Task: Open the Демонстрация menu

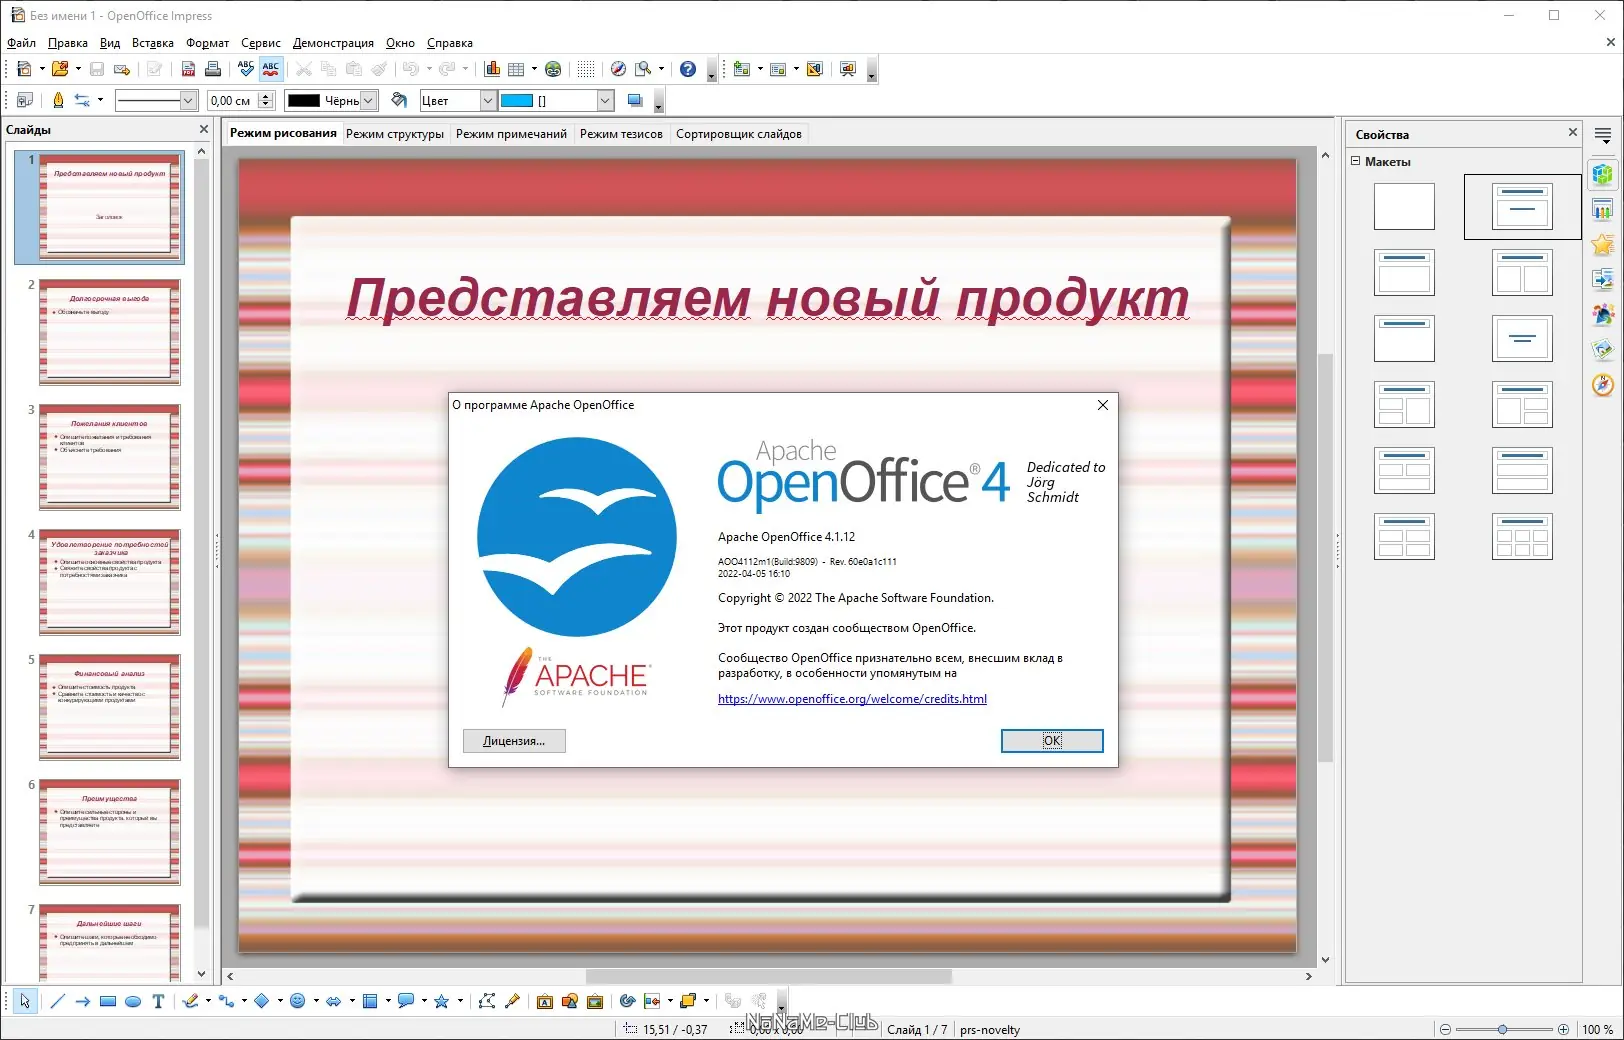Action: pyautogui.click(x=333, y=43)
